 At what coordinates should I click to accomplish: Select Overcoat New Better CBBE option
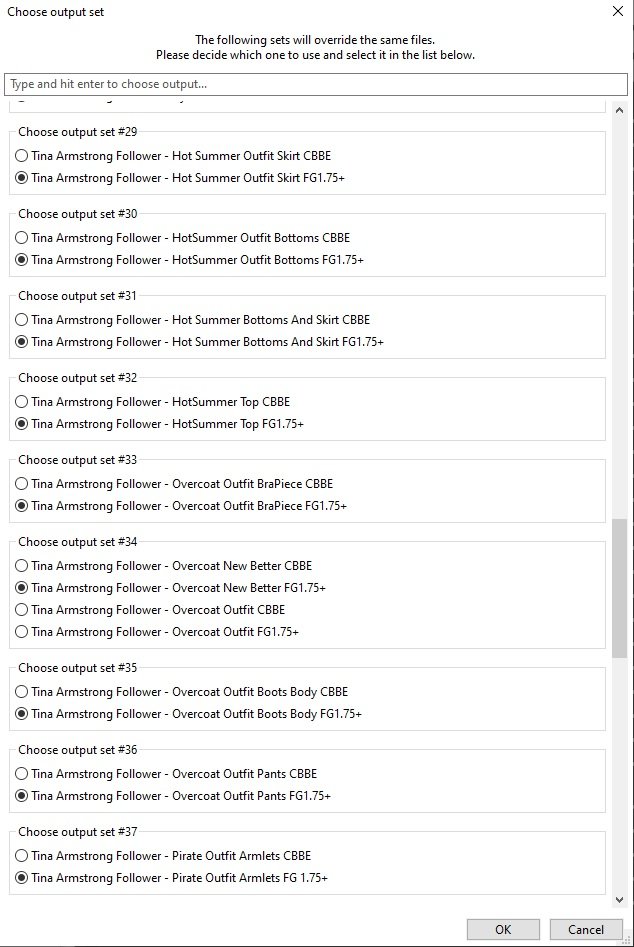(x=22, y=566)
